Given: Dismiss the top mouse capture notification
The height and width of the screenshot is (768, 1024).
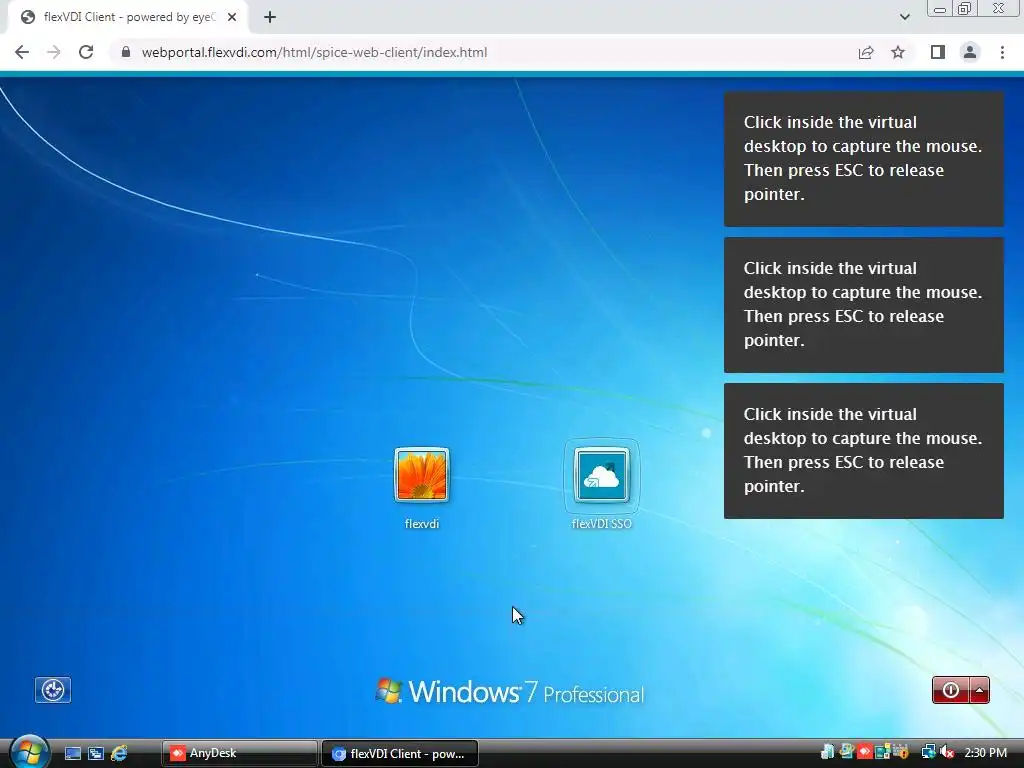Looking at the screenshot, I should click(863, 159).
